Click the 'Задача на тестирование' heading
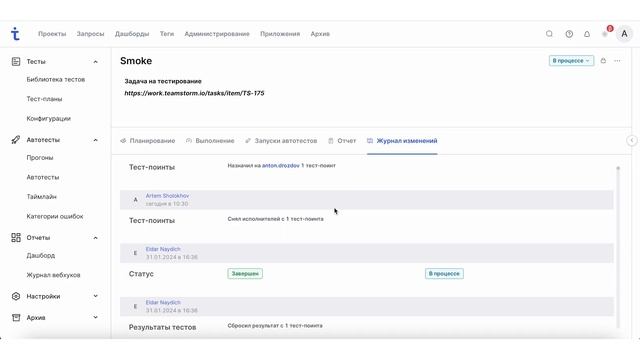 163,81
